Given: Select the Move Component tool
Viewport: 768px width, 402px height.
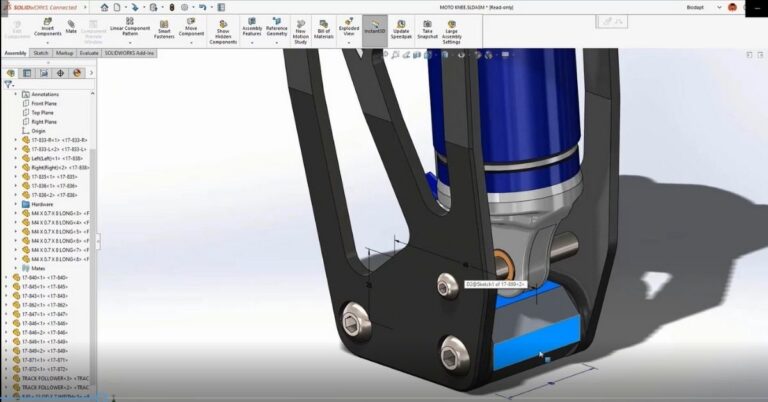Looking at the screenshot, I should 191,28.
